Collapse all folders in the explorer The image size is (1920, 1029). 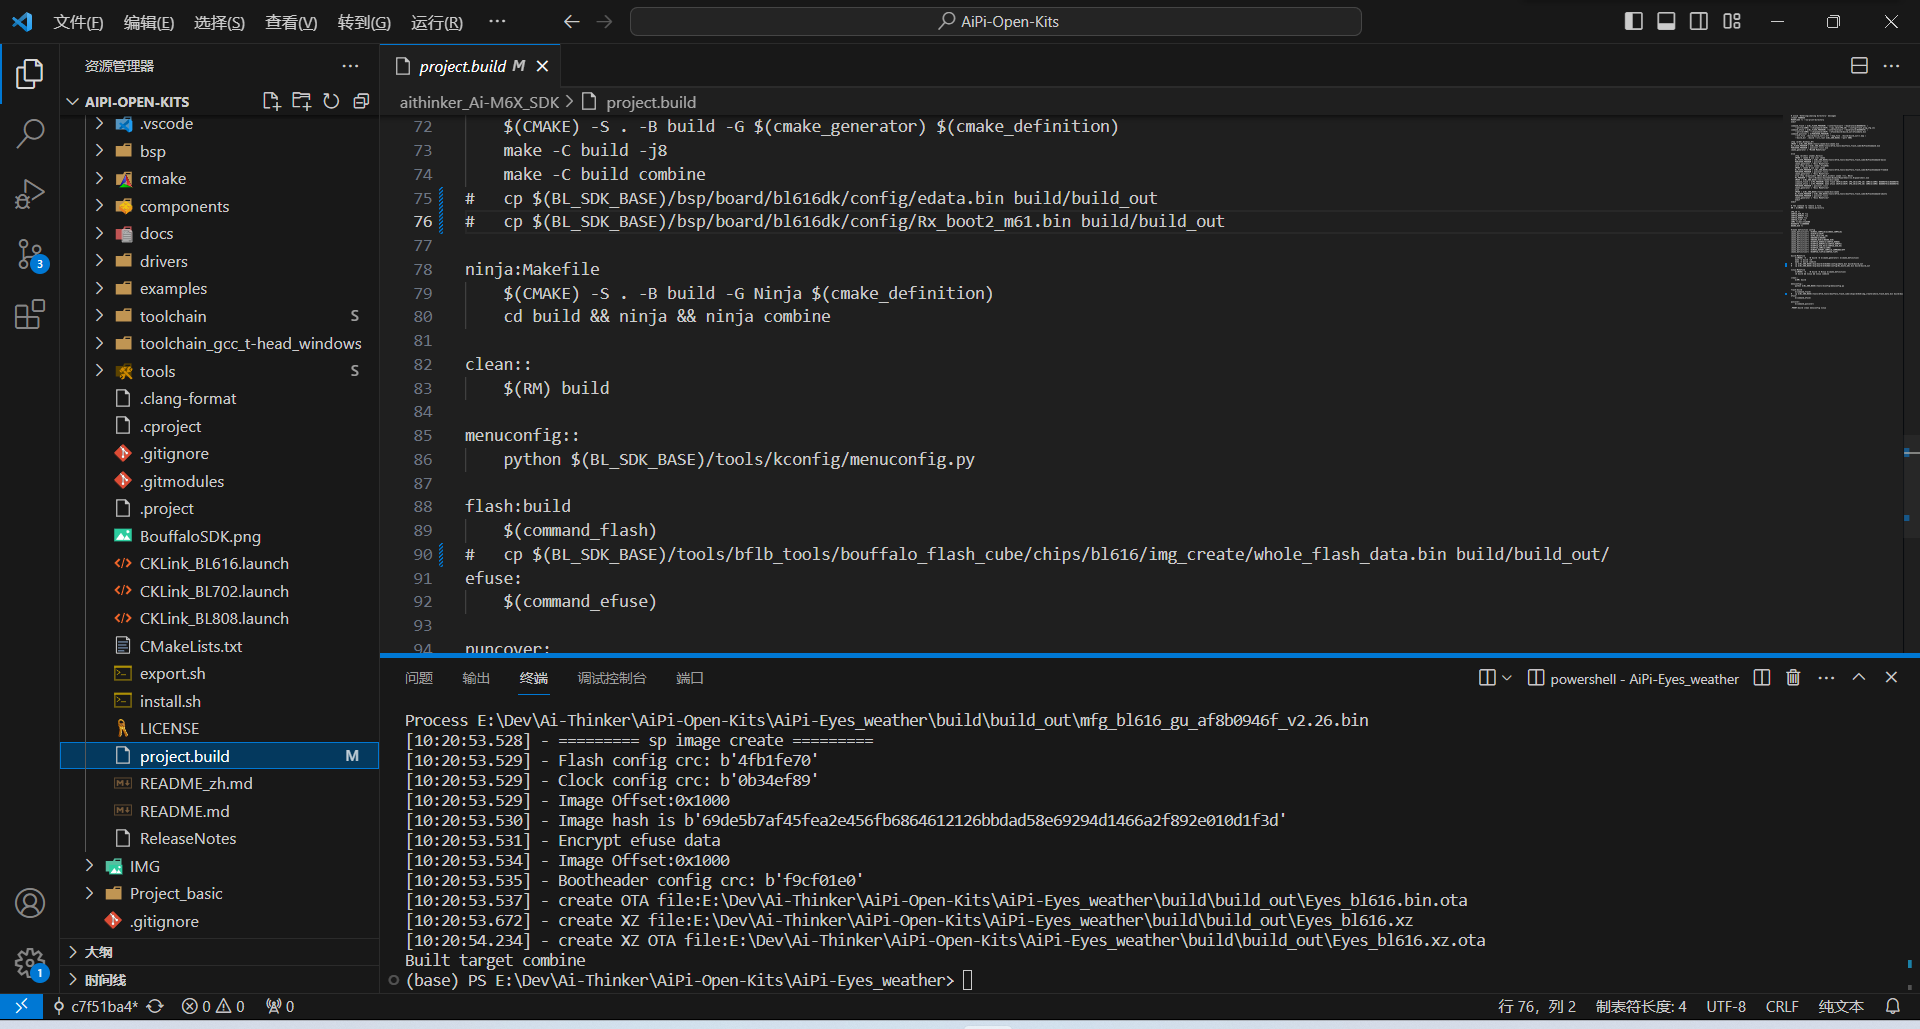click(361, 101)
